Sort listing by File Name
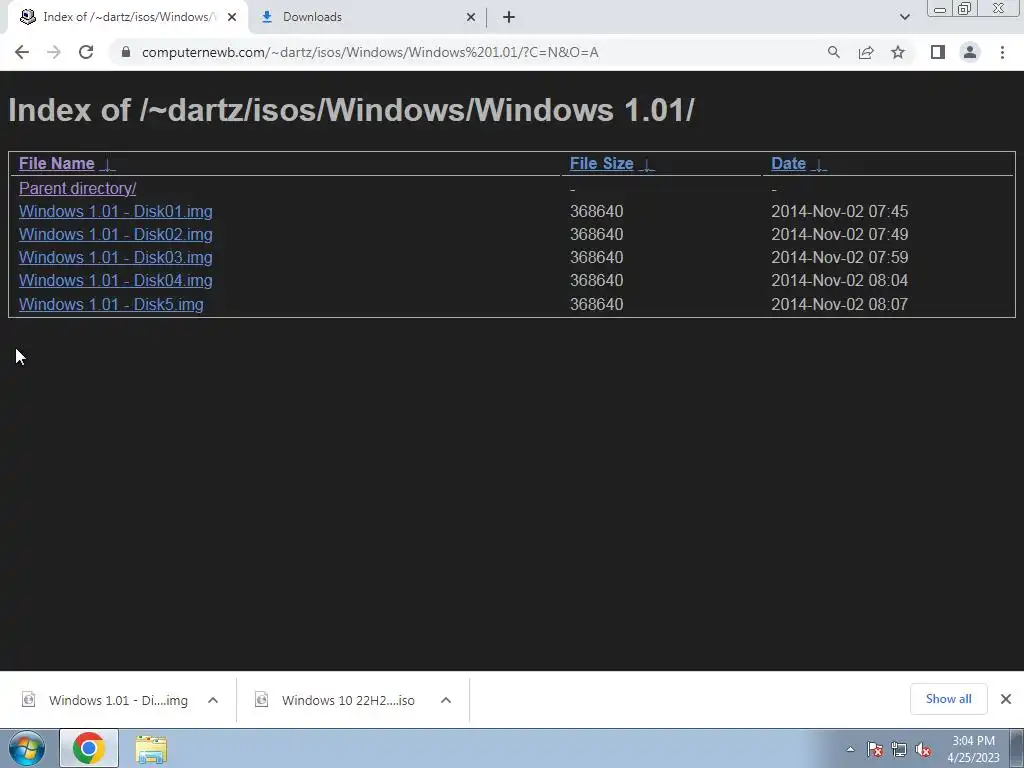1024x768 pixels. (x=57, y=163)
